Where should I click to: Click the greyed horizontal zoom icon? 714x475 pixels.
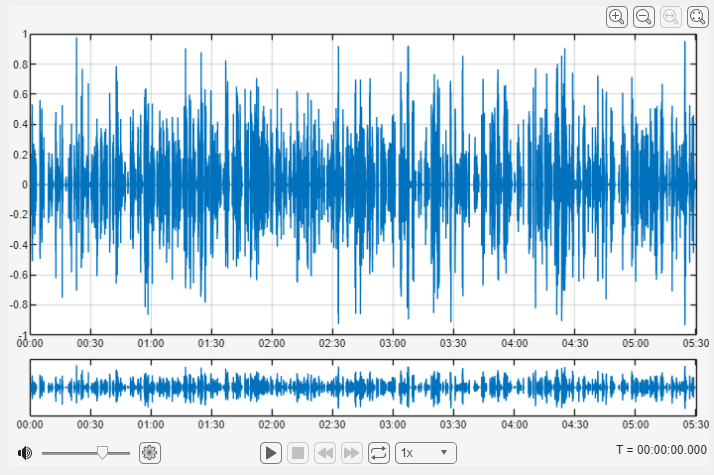pyautogui.click(x=671, y=17)
